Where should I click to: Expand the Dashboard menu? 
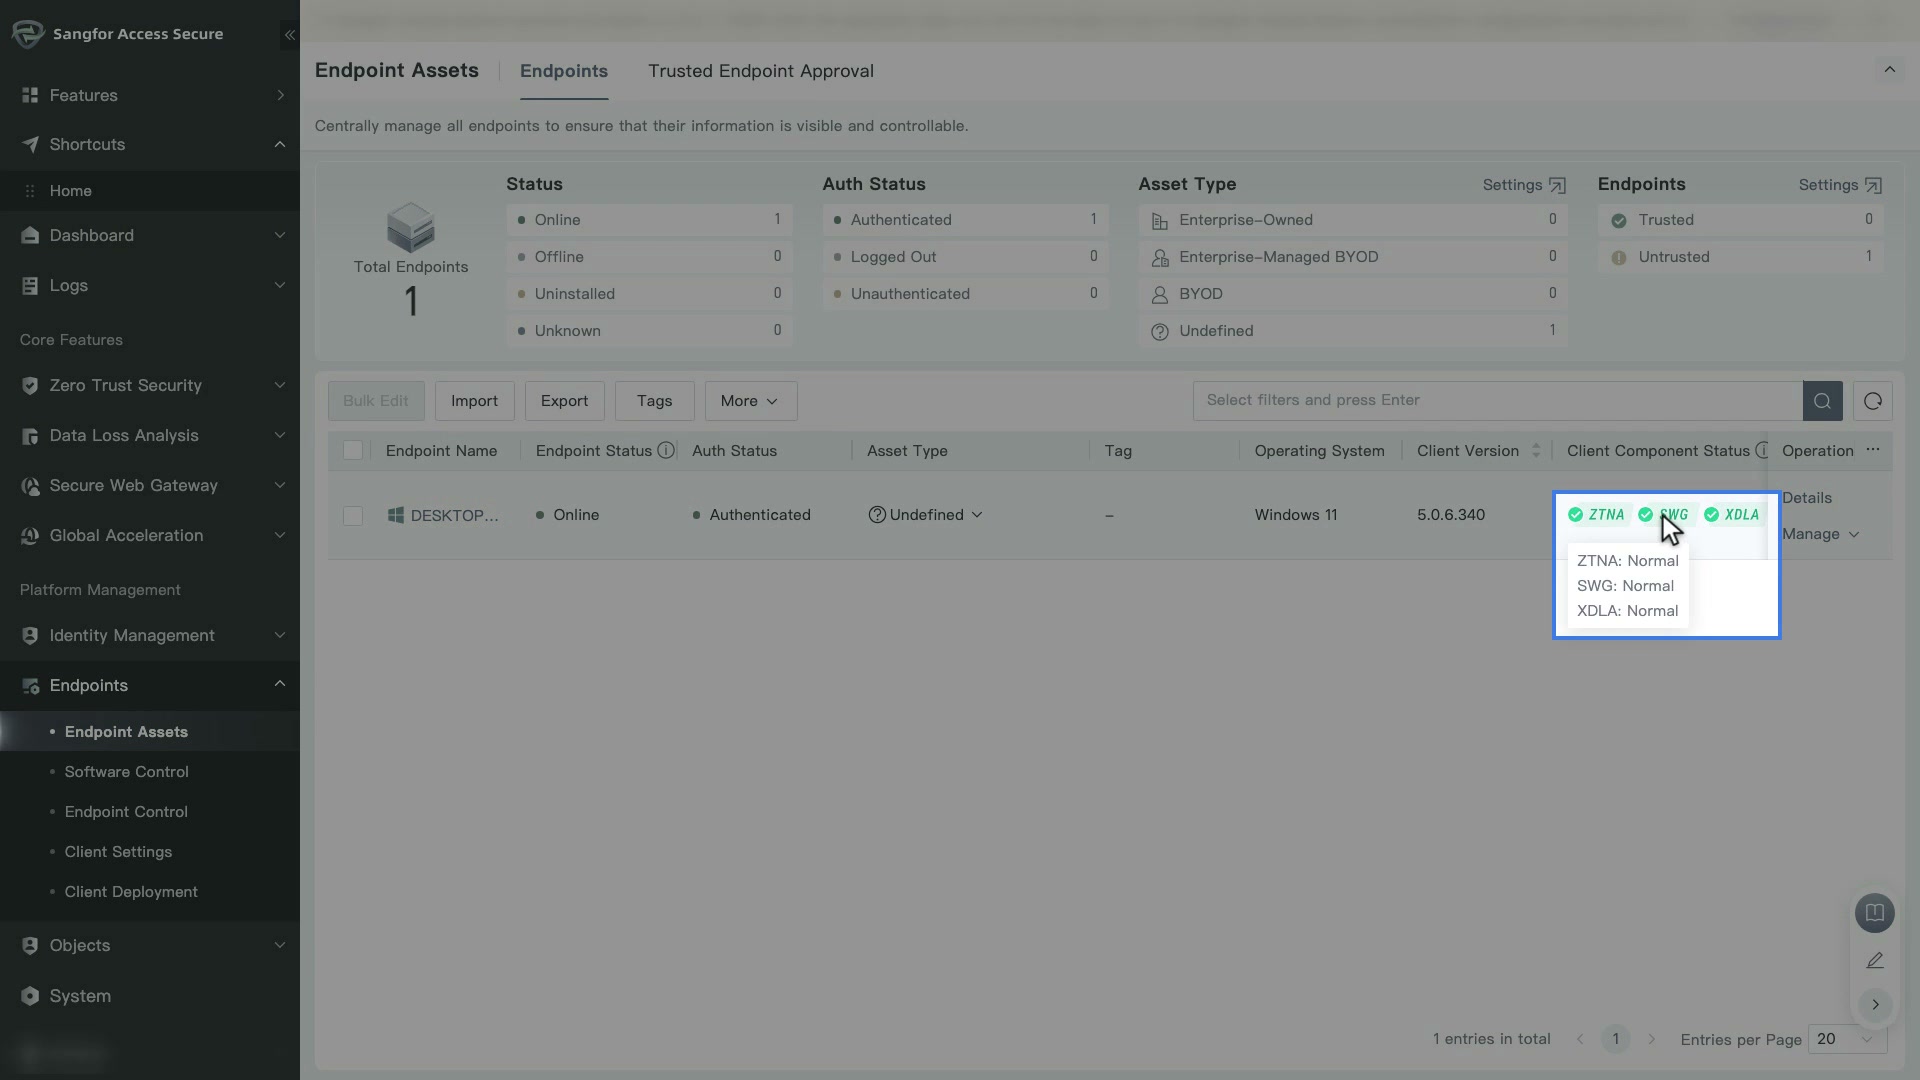coord(150,235)
